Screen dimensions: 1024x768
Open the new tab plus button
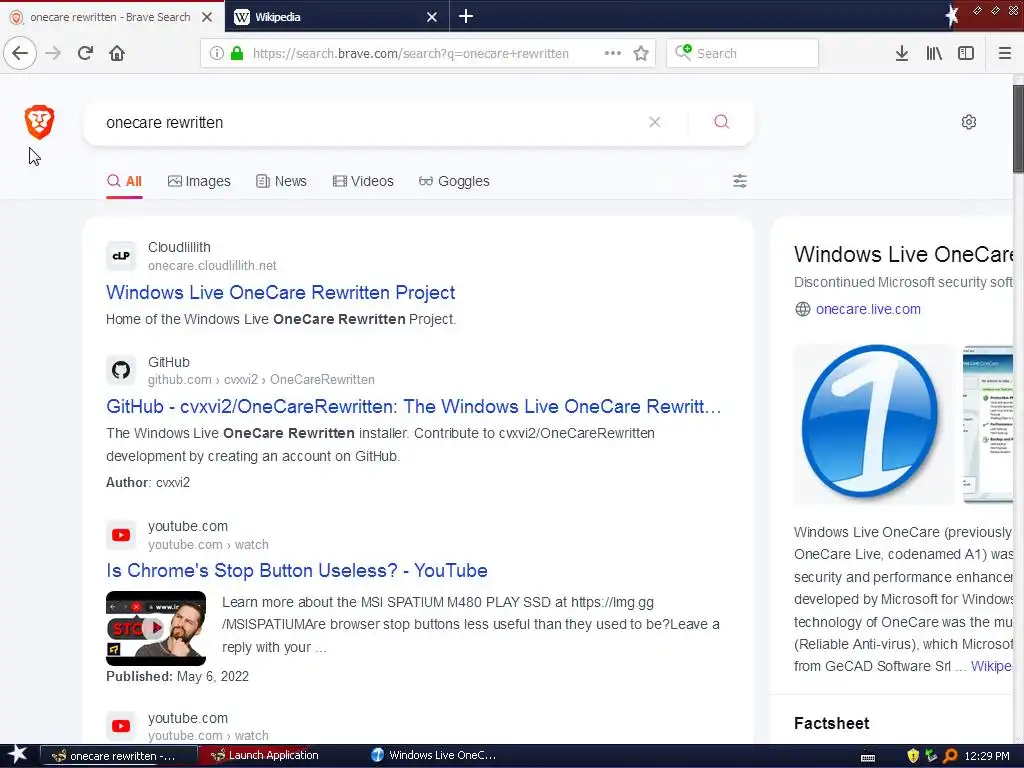point(466,16)
